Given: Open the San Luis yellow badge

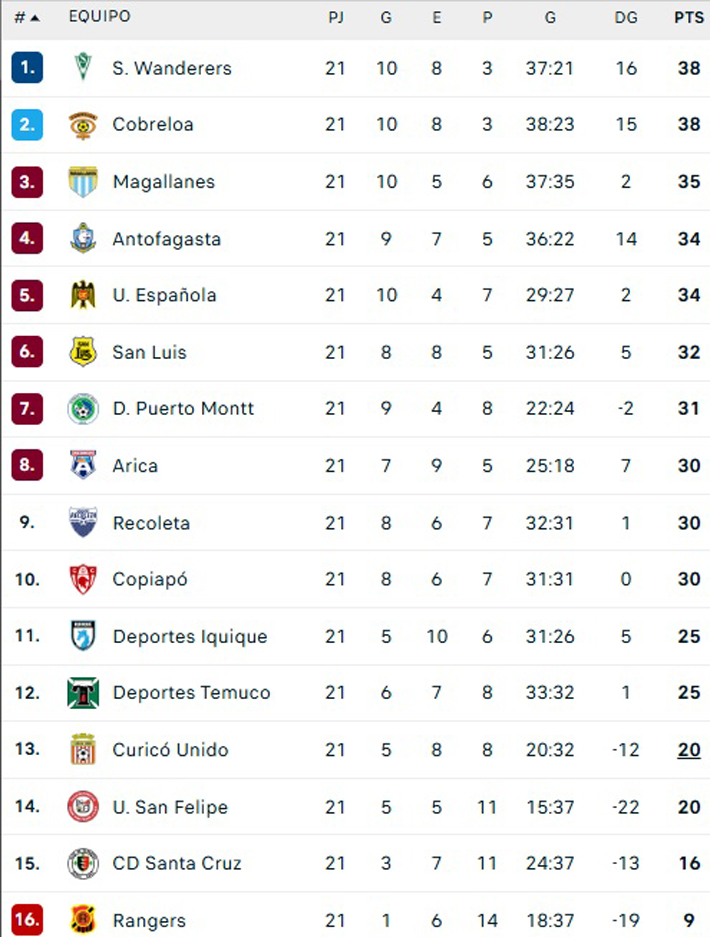Looking at the screenshot, I should 83,352.
